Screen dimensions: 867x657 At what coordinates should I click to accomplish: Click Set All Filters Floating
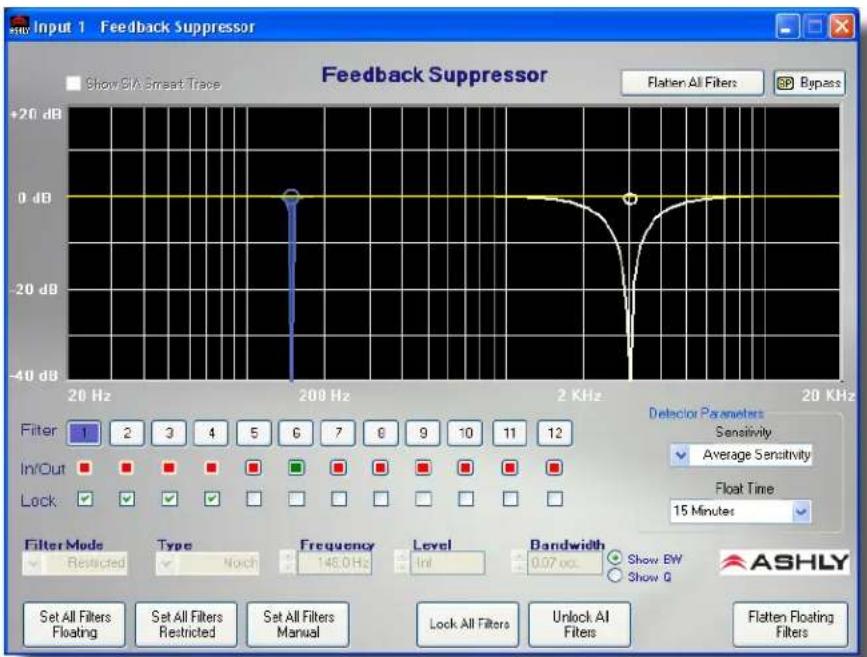(75, 624)
